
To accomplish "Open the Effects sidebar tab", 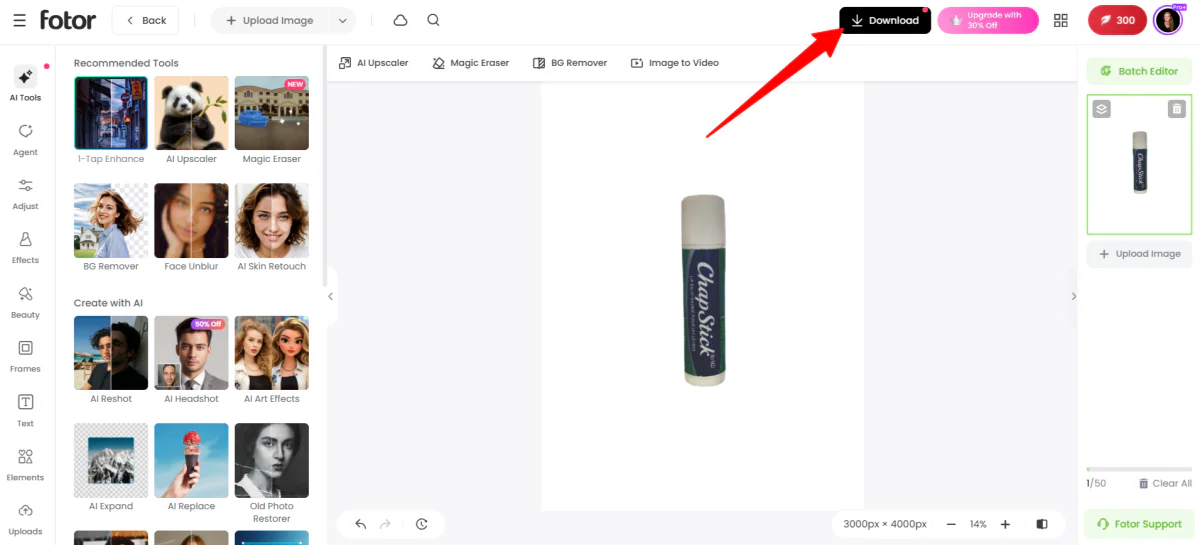I will pos(26,248).
